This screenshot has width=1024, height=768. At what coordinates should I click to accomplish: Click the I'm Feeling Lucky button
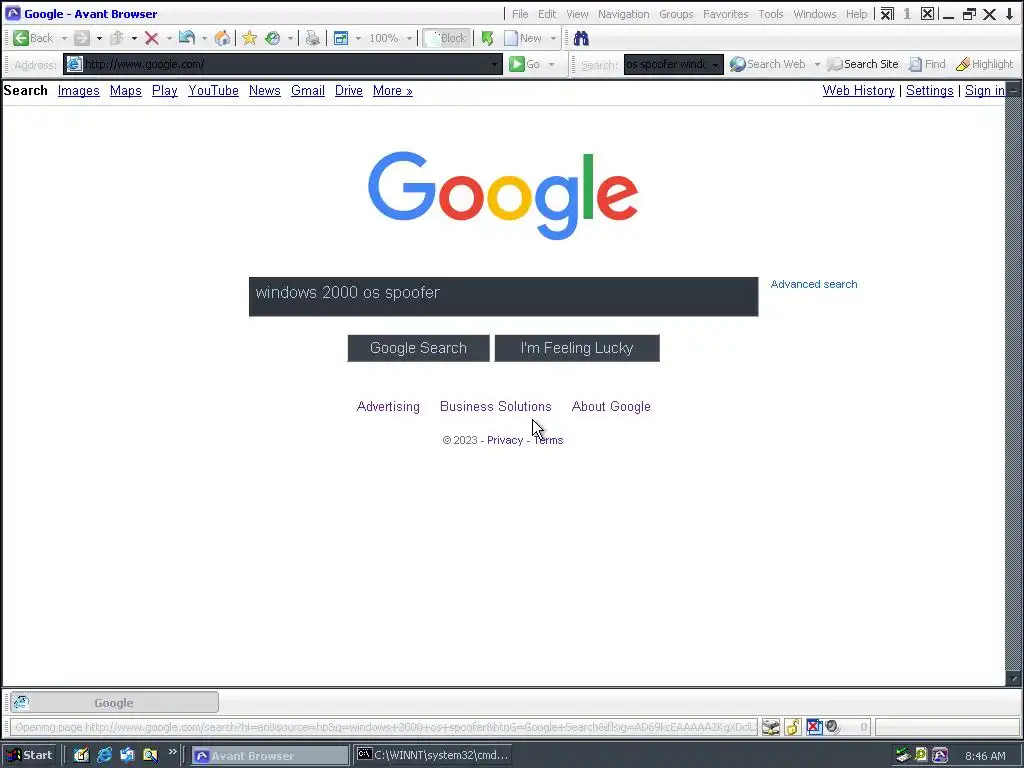[577, 348]
